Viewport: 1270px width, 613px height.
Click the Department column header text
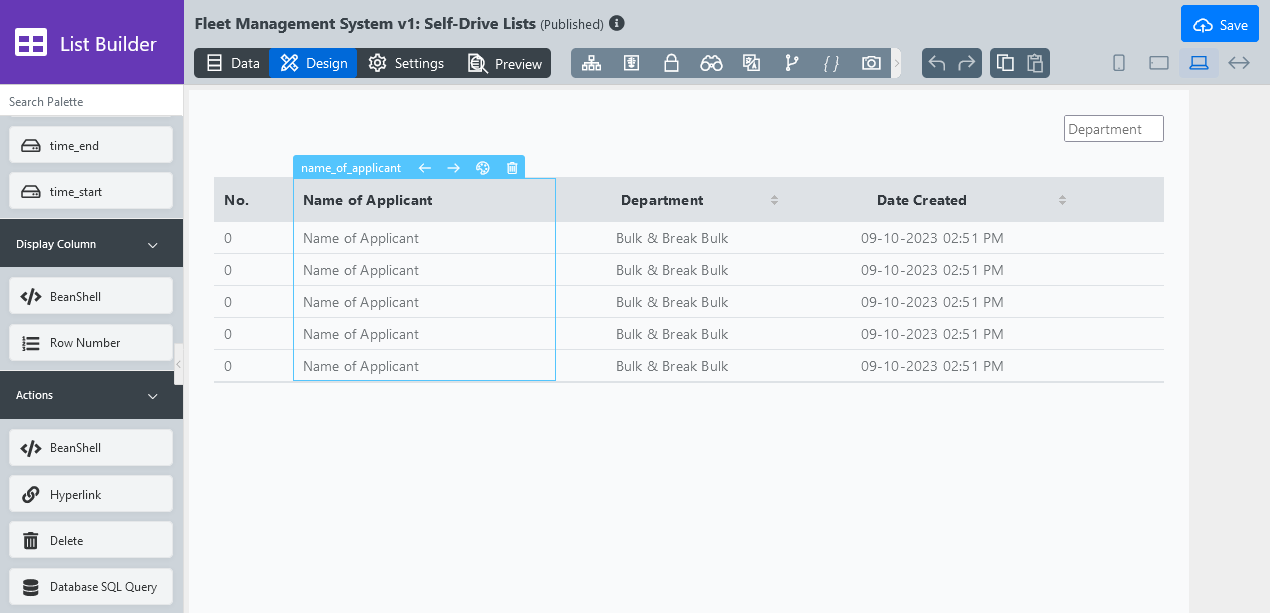coord(662,200)
